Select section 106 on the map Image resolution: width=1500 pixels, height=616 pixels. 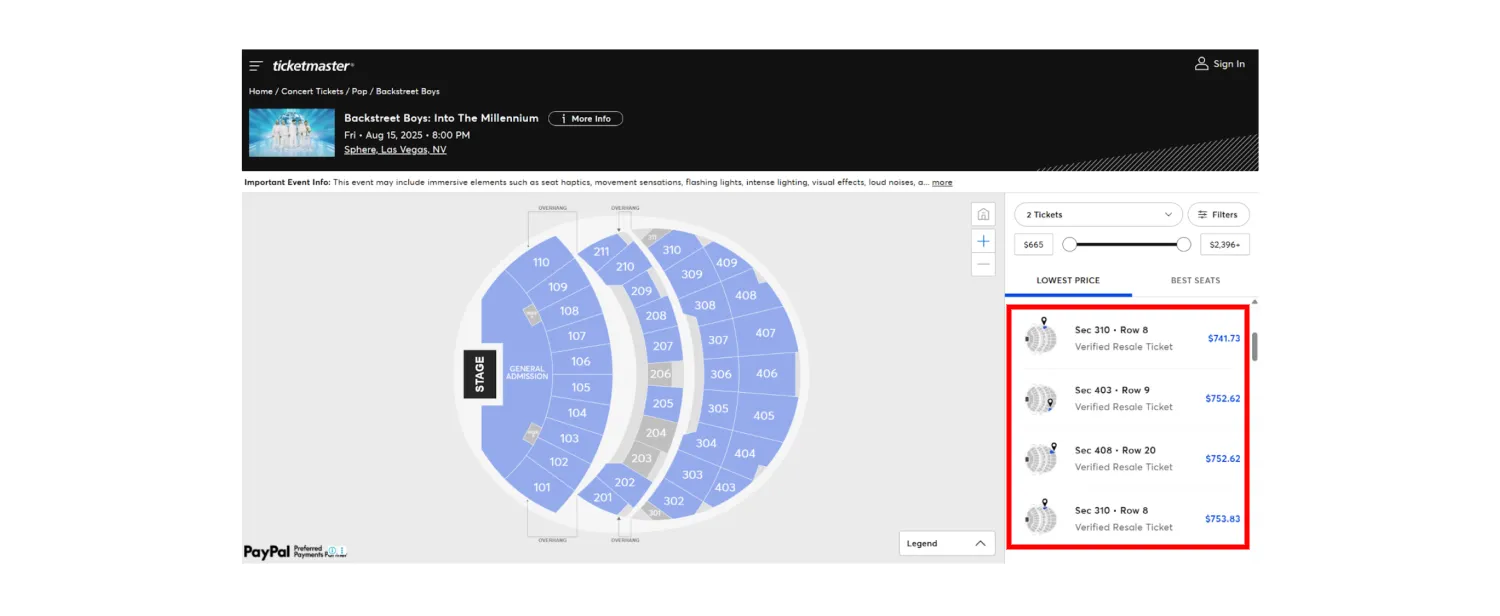tap(581, 362)
